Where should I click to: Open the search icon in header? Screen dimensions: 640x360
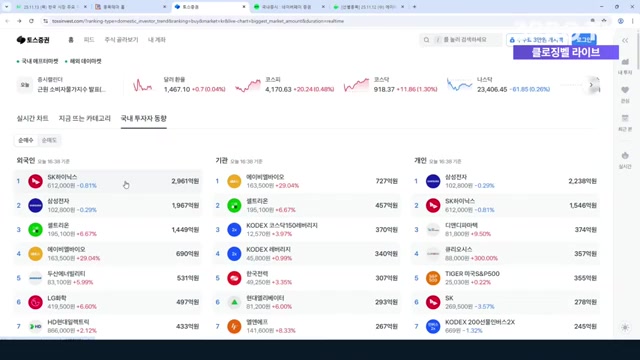tap(427, 40)
